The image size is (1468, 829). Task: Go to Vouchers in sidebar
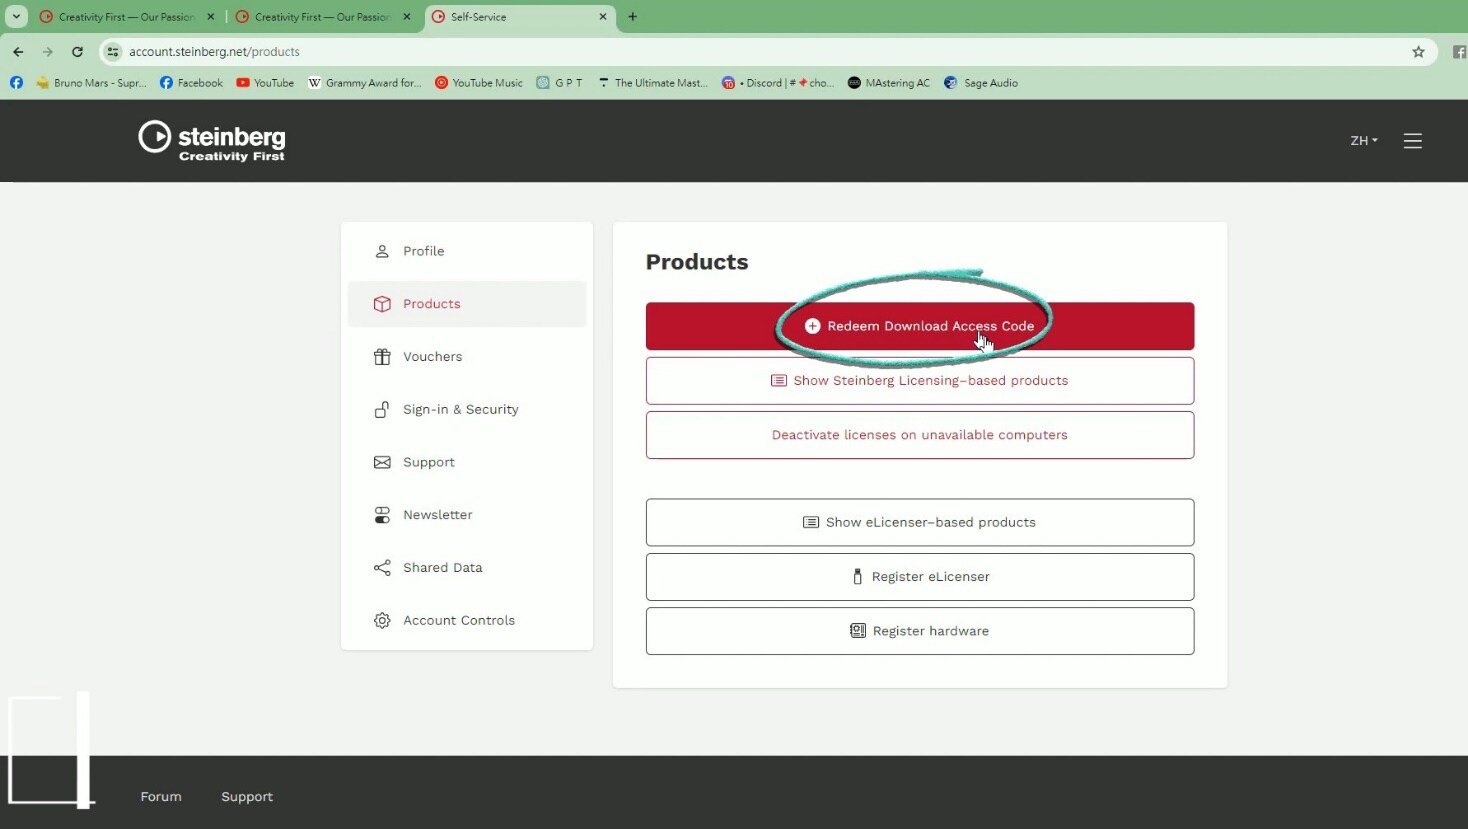(432, 357)
